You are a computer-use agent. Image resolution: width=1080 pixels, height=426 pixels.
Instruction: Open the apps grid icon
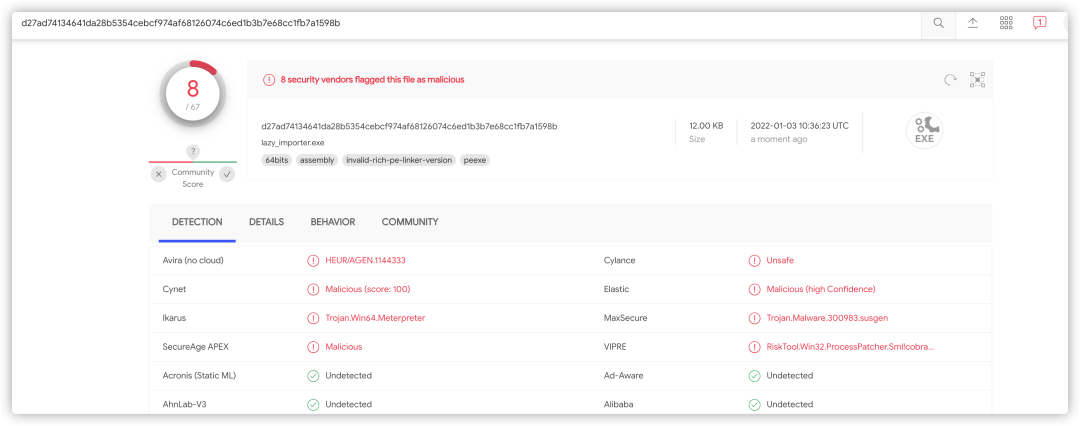tap(1006, 23)
